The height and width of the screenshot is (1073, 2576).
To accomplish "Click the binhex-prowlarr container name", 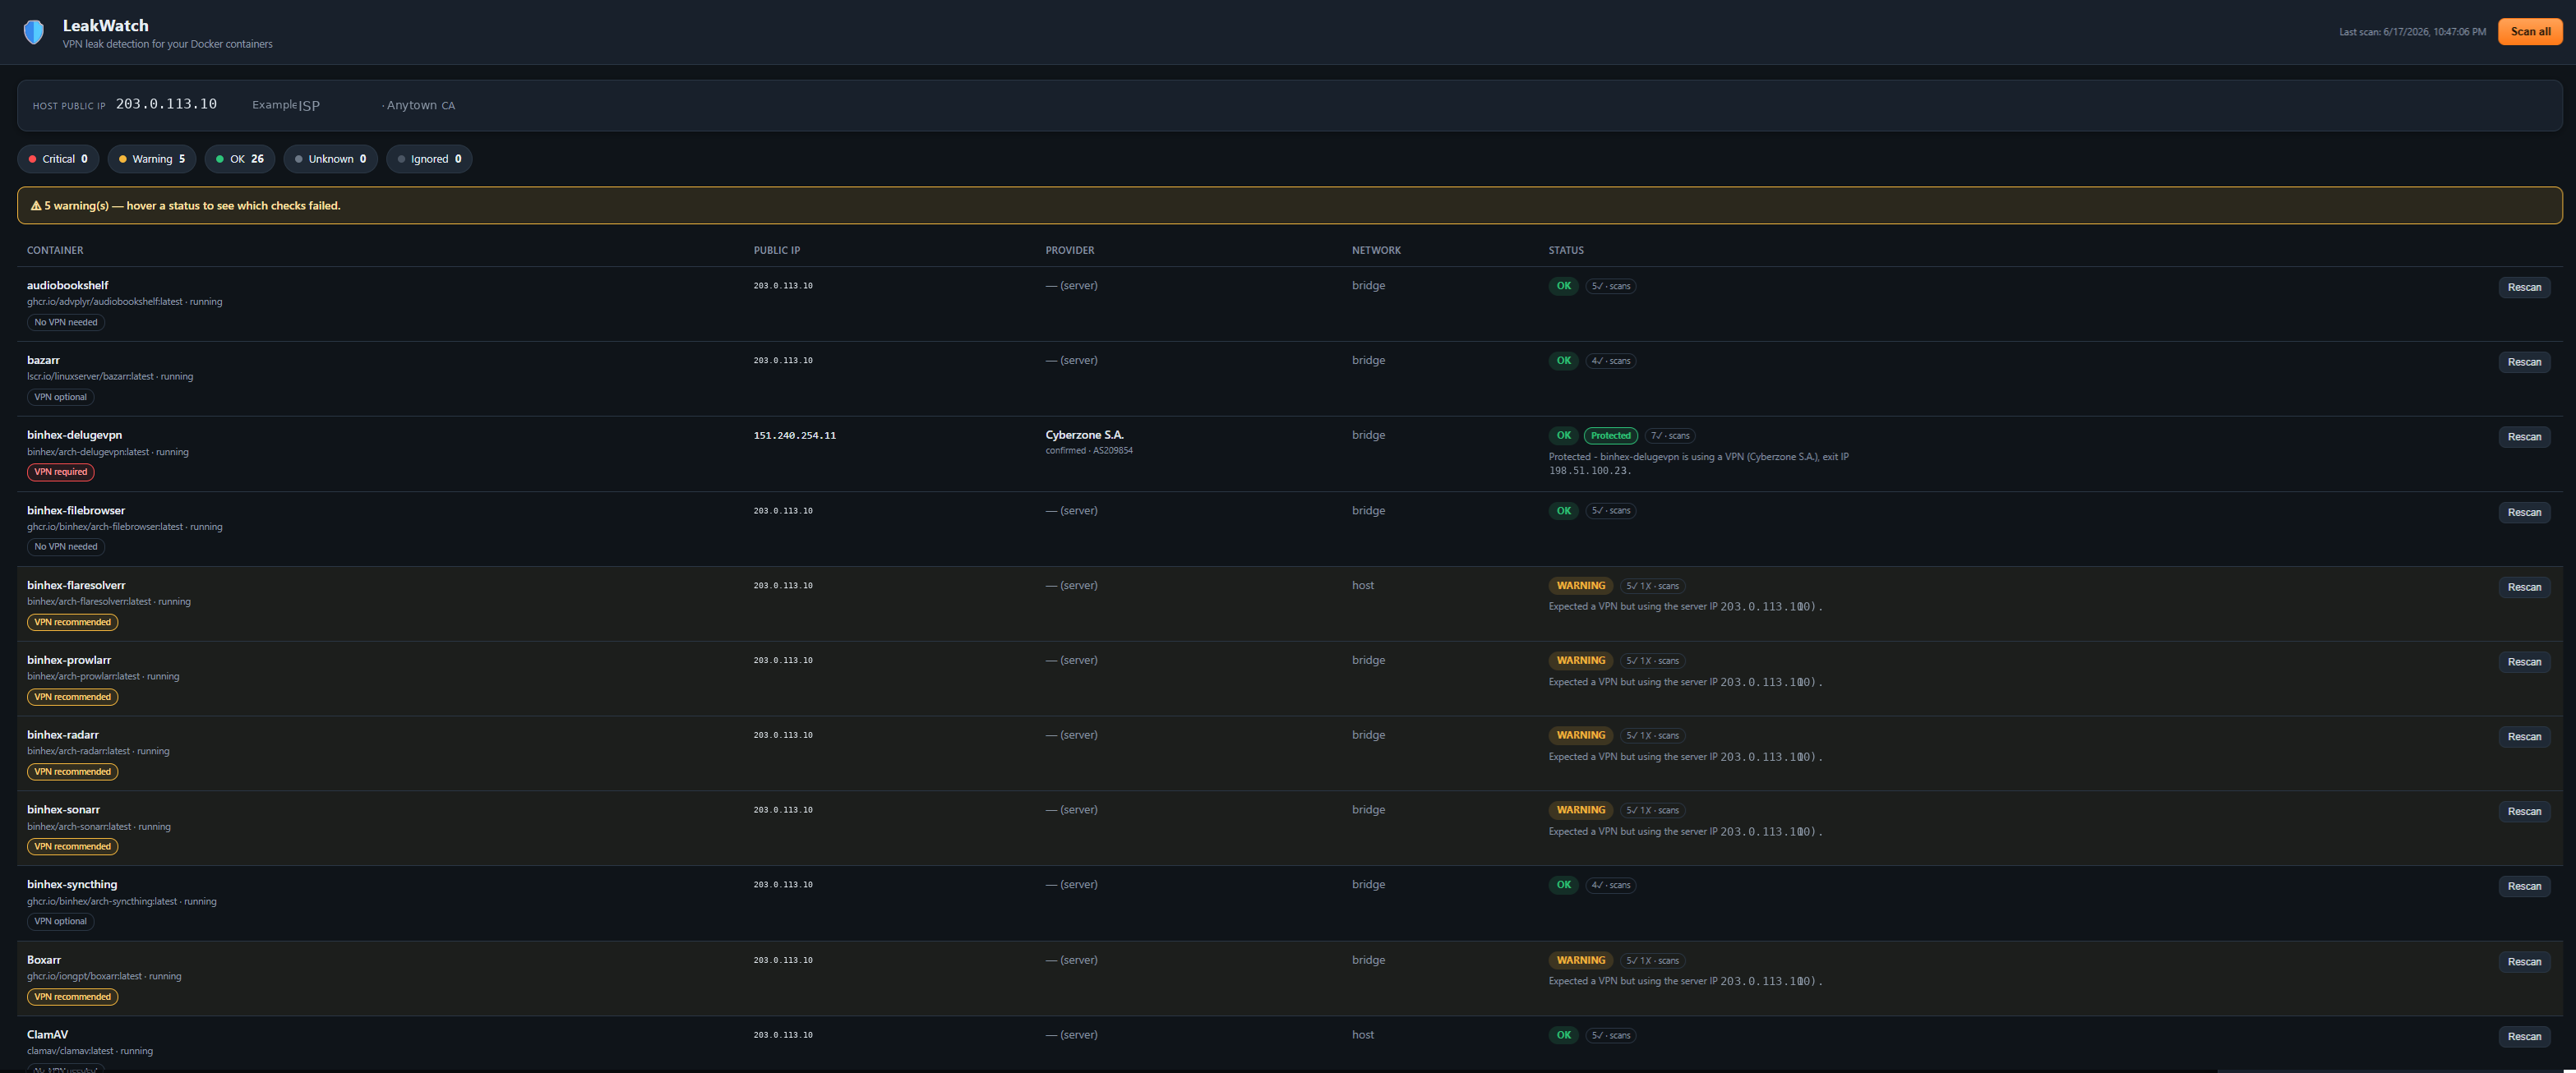I will tap(69, 660).
